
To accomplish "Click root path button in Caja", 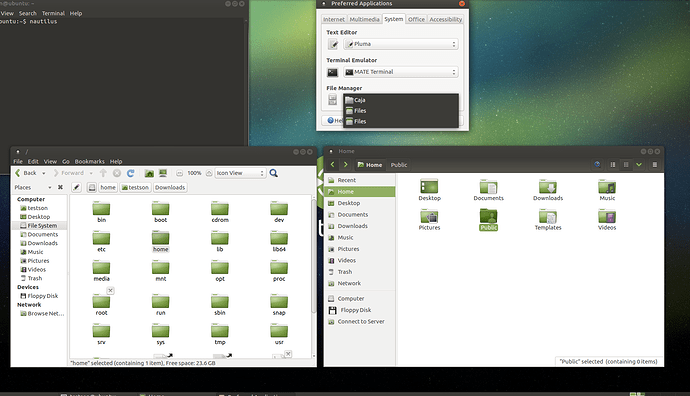I will [x=92, y=187].
